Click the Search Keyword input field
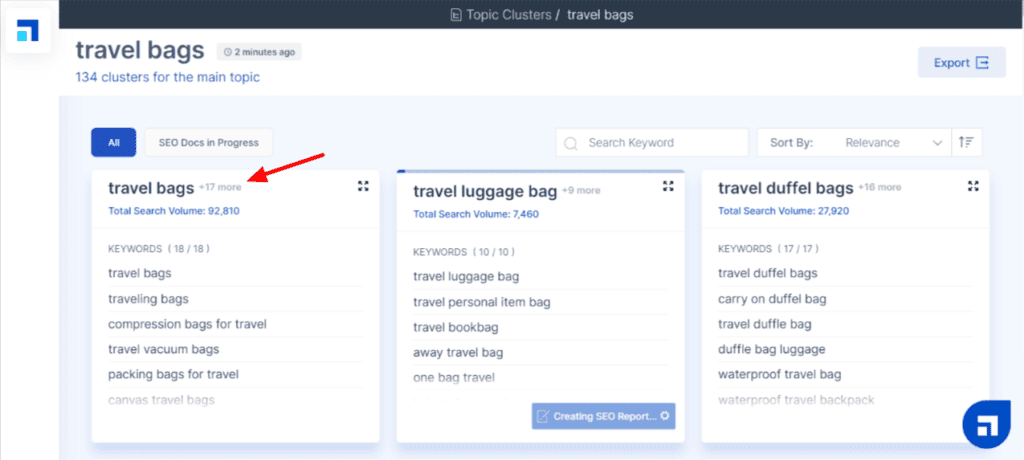 [660, 143]
